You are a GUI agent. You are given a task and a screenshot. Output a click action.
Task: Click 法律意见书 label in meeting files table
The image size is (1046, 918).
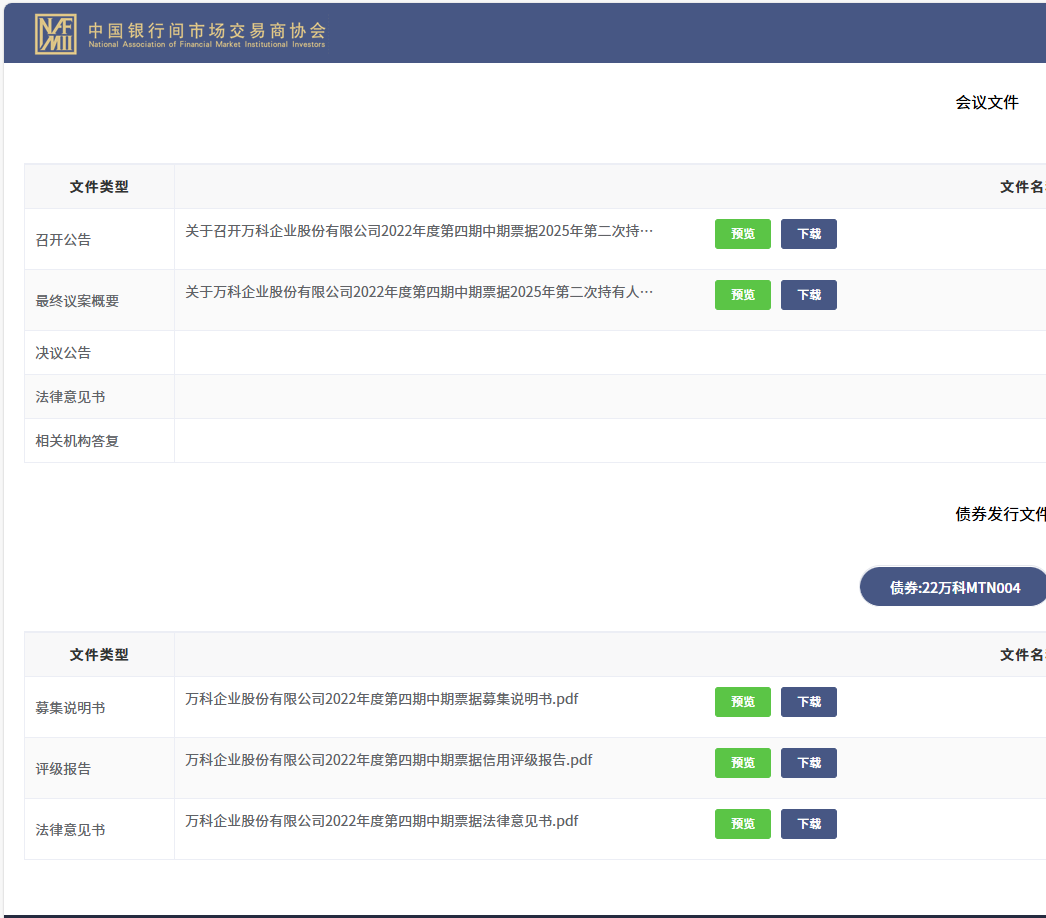point(71,397)
